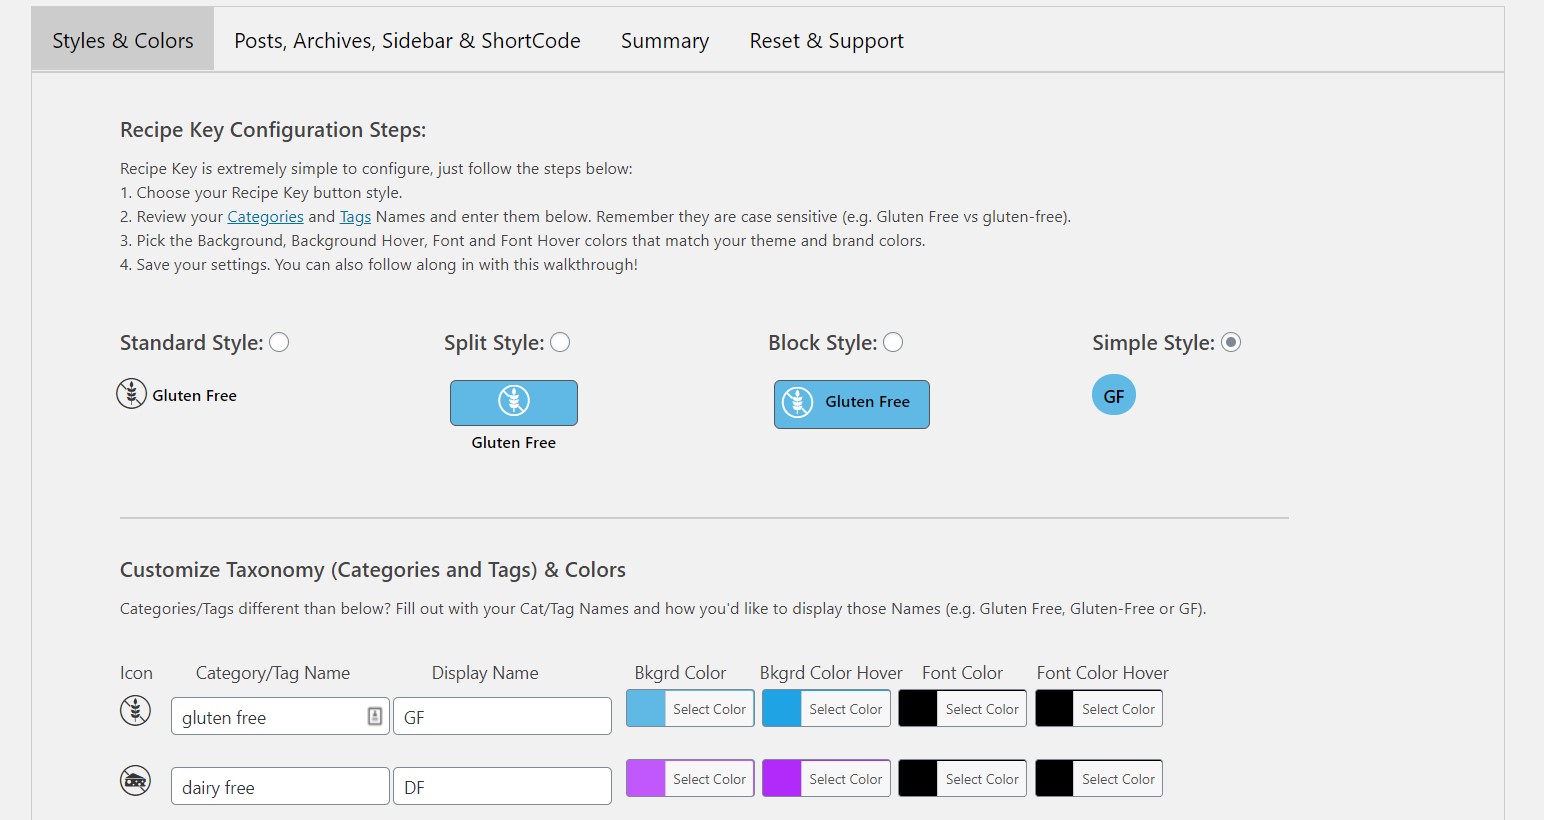Click the Recipe Key Configuration Steps heading

pyautogui.click(x=273, y=130)
